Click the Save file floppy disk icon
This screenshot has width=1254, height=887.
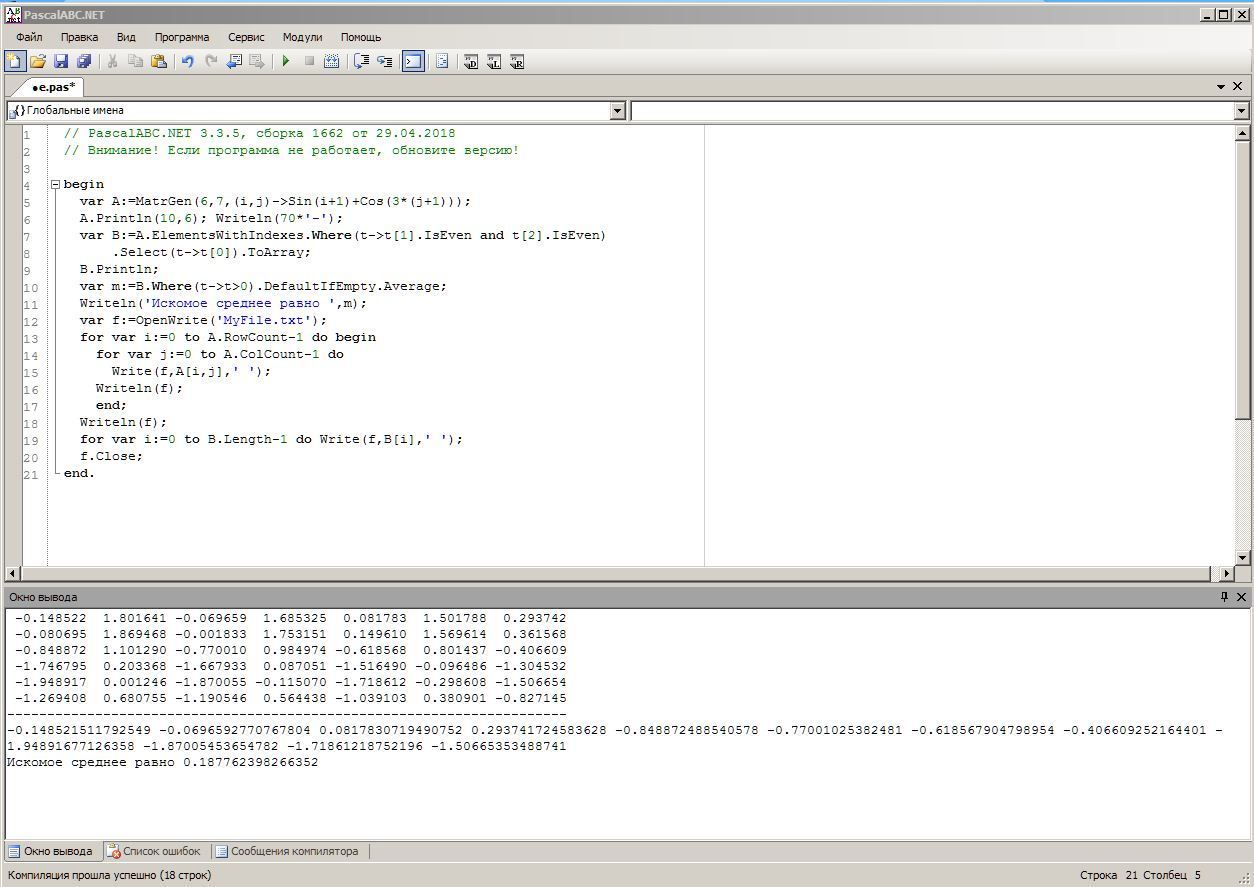coord(61,62)
